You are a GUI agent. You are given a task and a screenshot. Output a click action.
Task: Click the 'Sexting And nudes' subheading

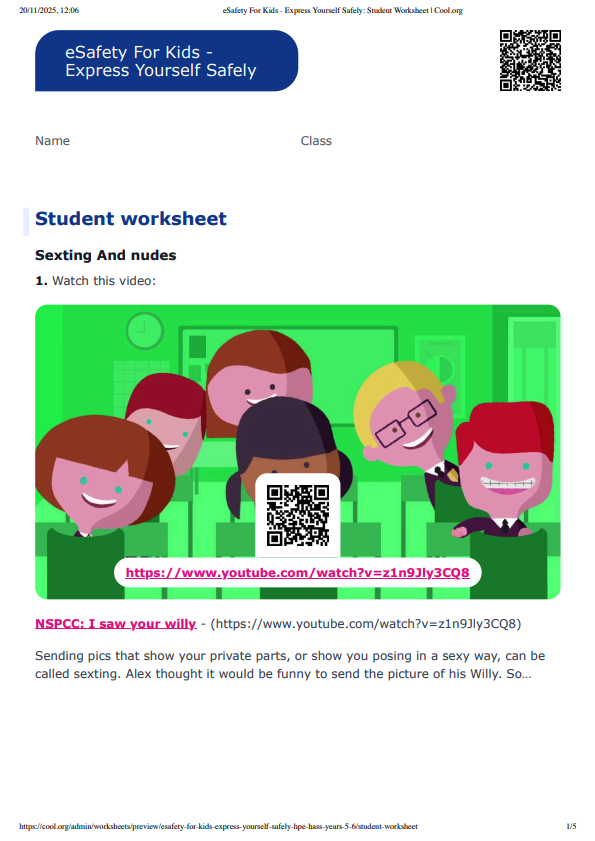(x=106, y=255)
